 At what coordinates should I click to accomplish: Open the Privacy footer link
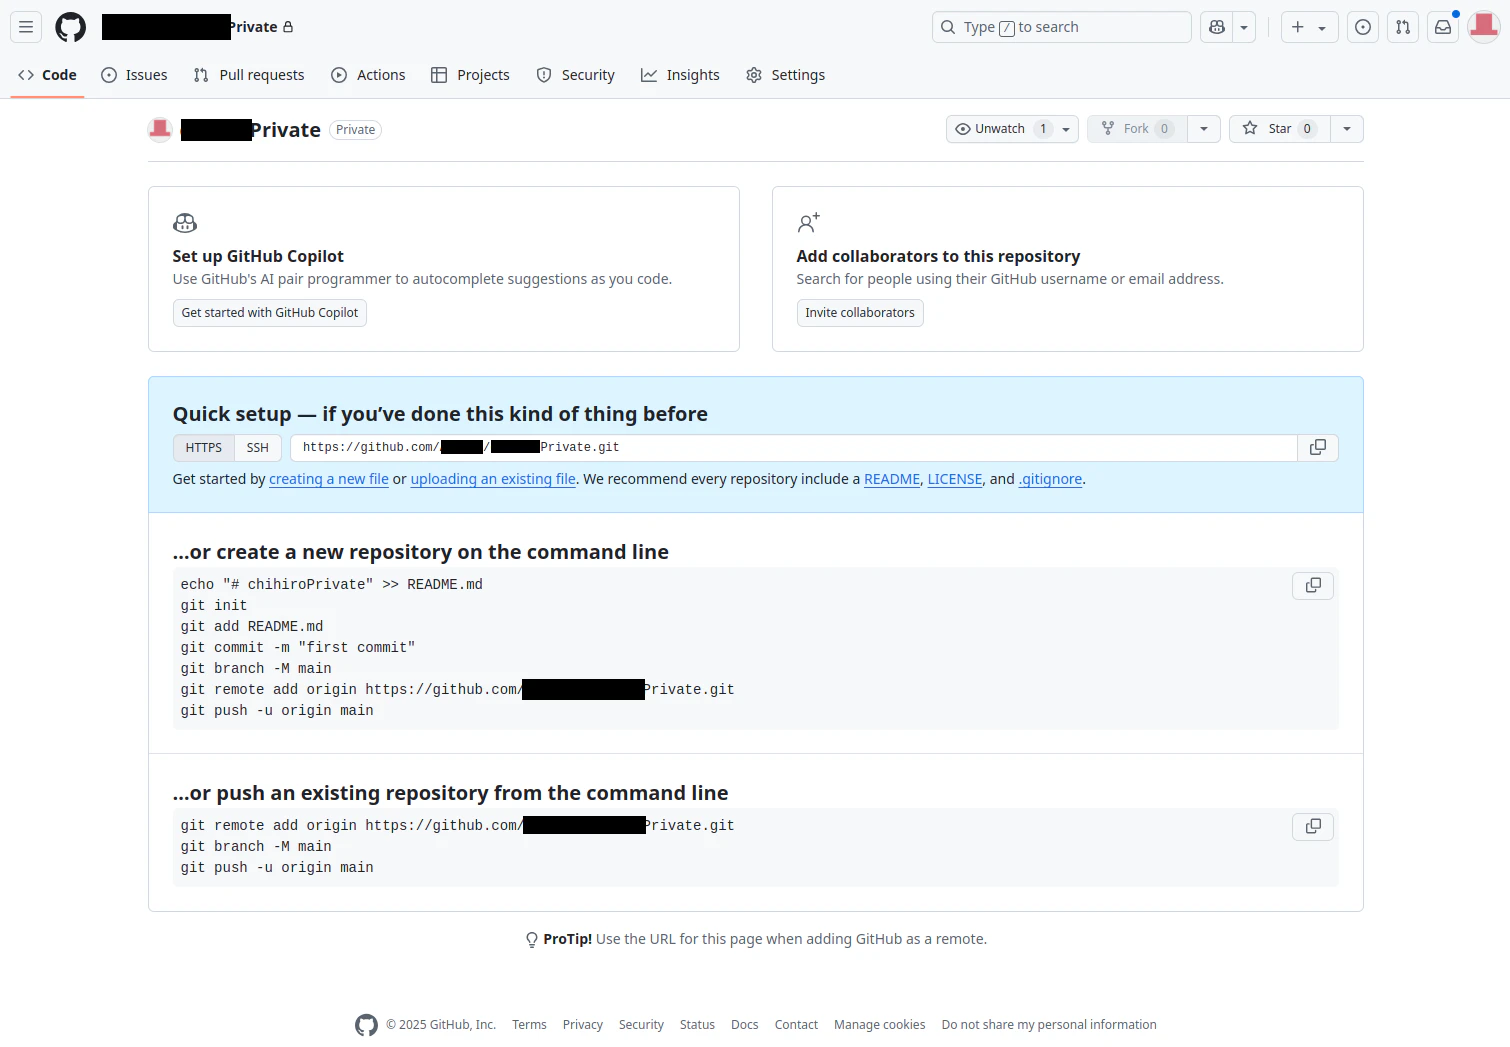[x=583, y=1025]
